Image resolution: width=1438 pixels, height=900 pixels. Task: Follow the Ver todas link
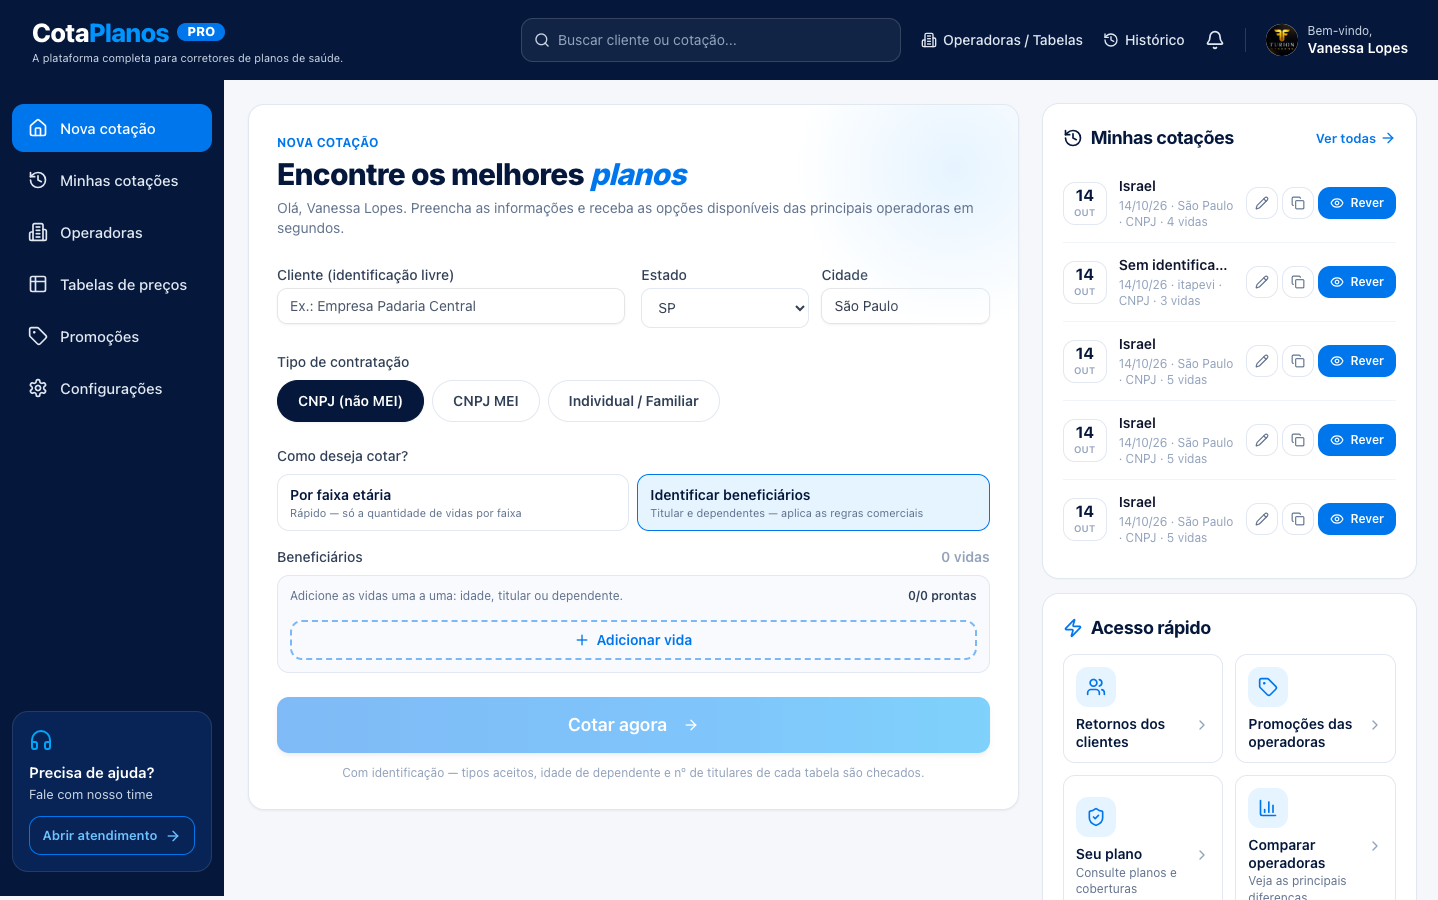click(x=1355, y=138)
